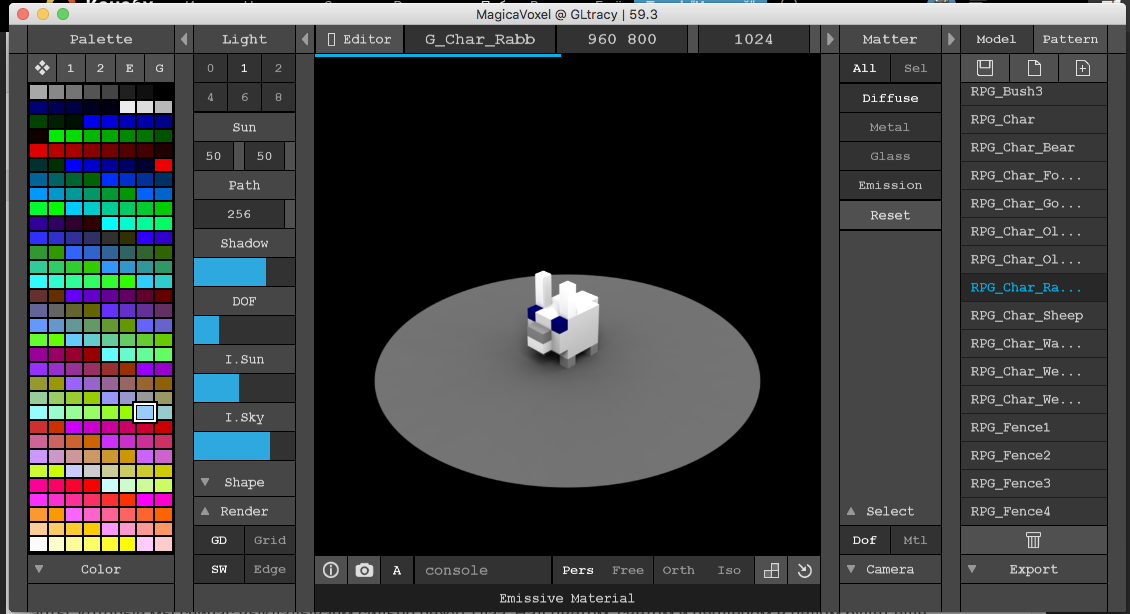This screenshot has height=614, width=1130.
Task: Click the save model icon
Action: click(x=984, y=68)
